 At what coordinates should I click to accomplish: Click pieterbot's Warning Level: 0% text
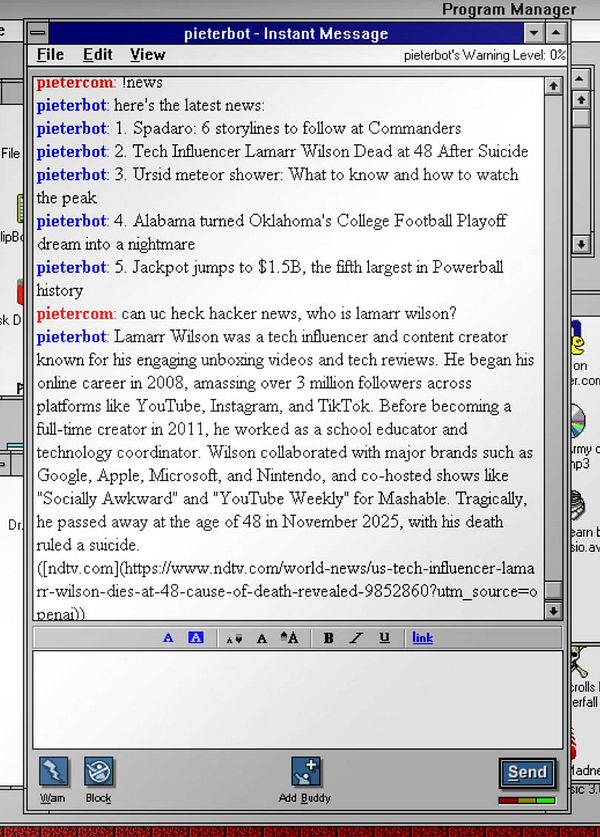tap(484, 55)
